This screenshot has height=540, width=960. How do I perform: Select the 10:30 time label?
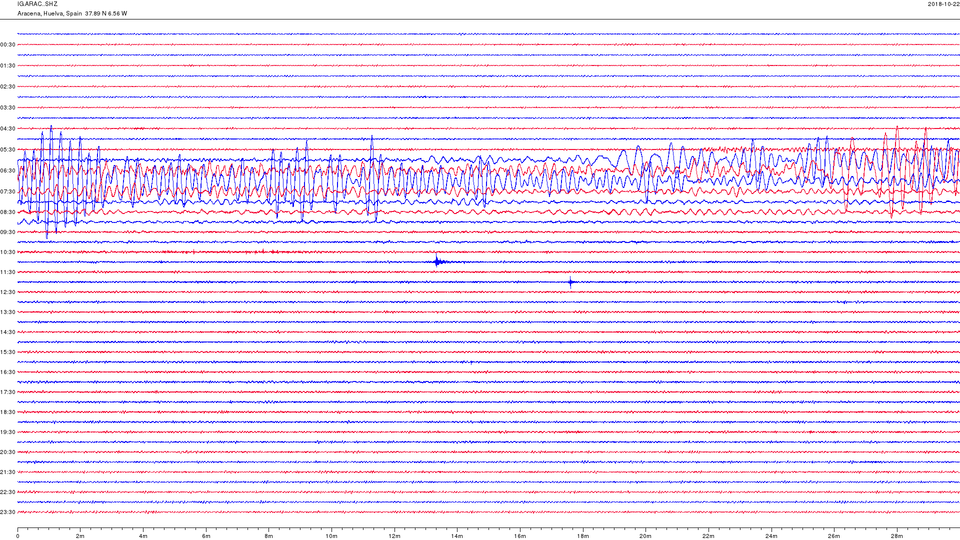point(8,252)
